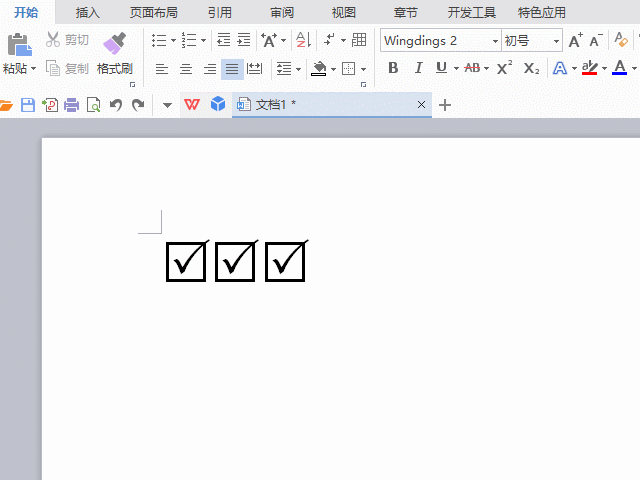Click the open folder icon

point(6,105)
